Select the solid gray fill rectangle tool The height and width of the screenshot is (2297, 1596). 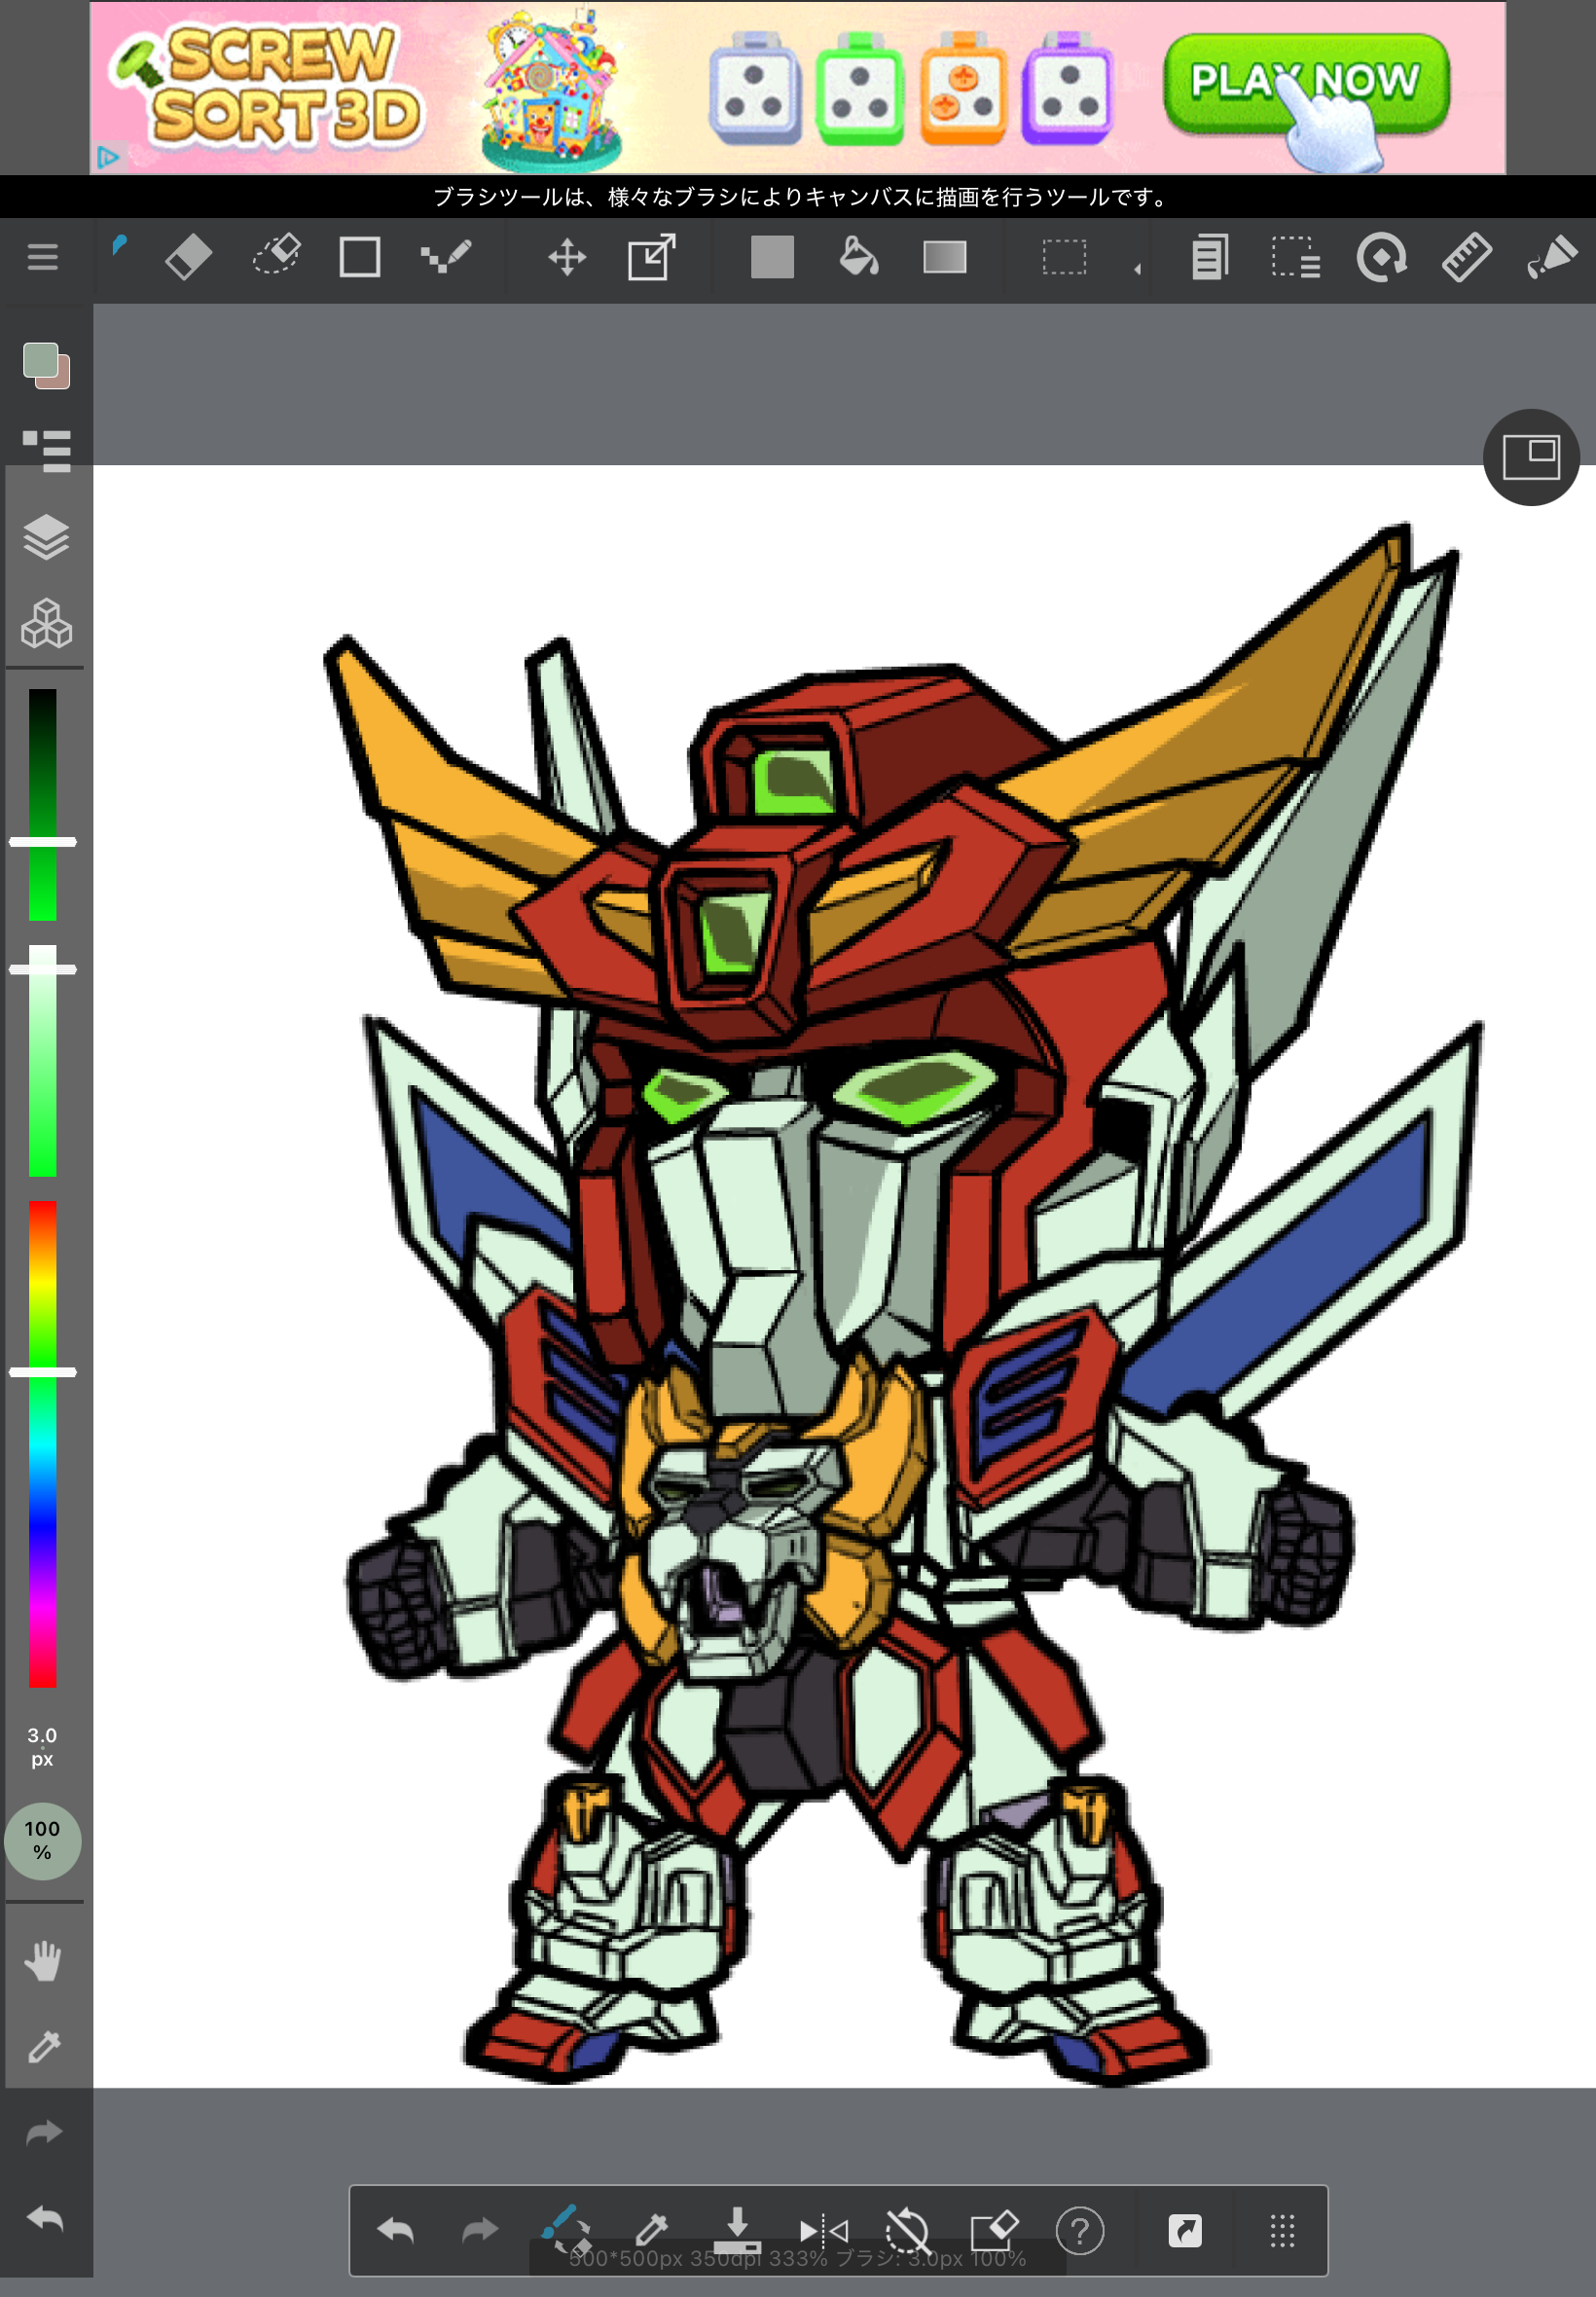772,257
